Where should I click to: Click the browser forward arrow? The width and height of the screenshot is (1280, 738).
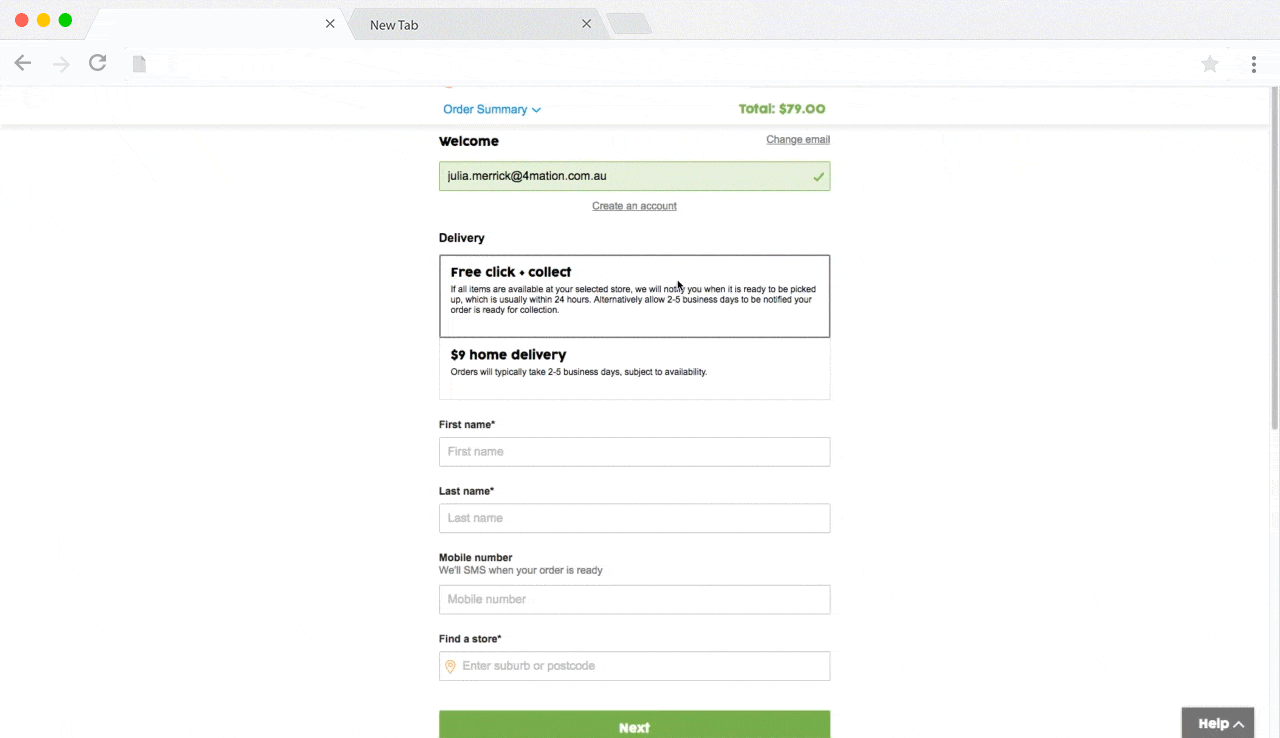click(x=61, y=64)
